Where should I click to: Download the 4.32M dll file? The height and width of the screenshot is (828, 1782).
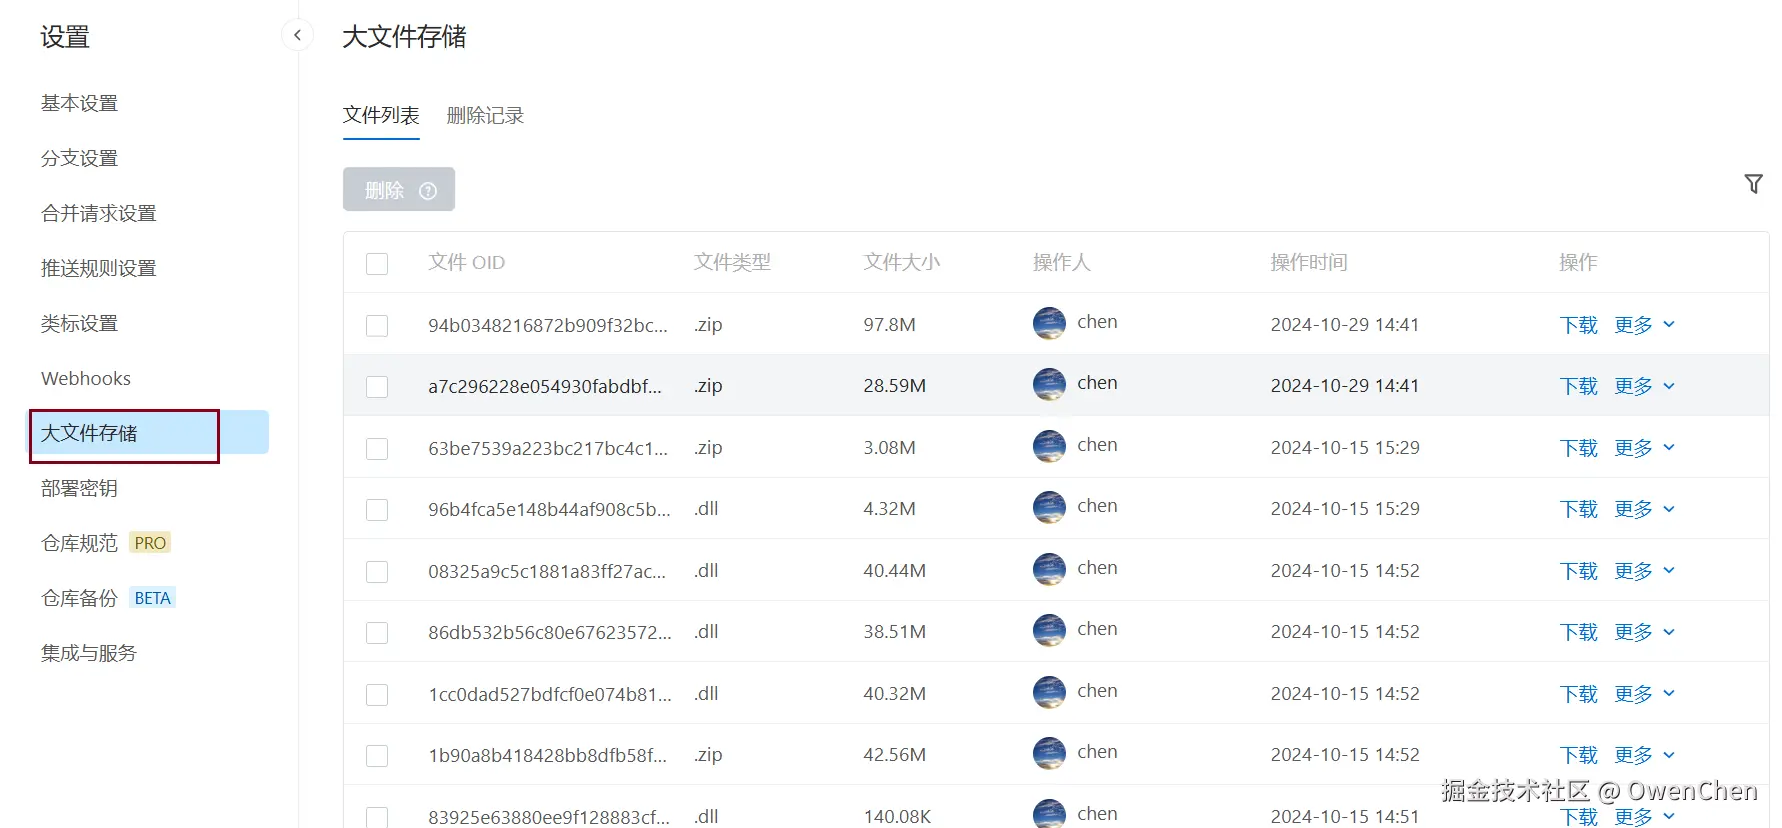(1578, 509)
